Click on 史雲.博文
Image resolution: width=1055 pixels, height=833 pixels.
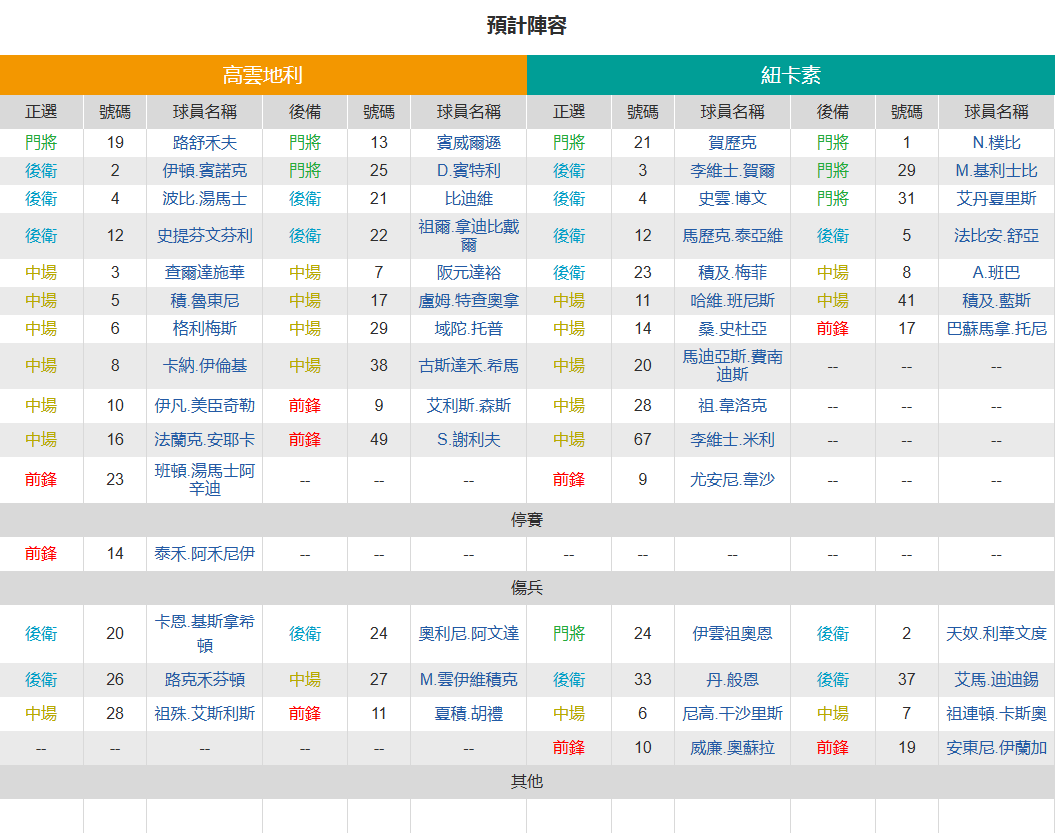pyautogui.click(x=733, y=199)
